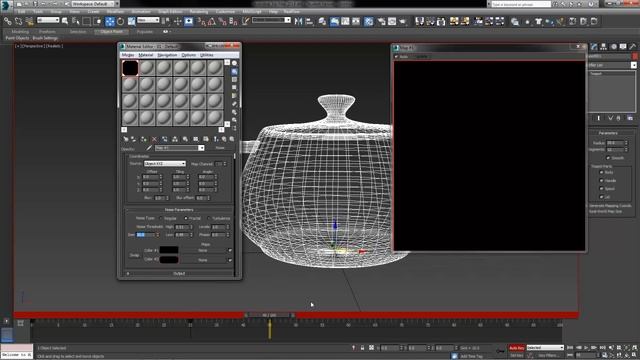Toggle the Color #1 map enable checkbox
This screenshot has width=640, height=360.
pyautogui.click(x=230, y=250)
